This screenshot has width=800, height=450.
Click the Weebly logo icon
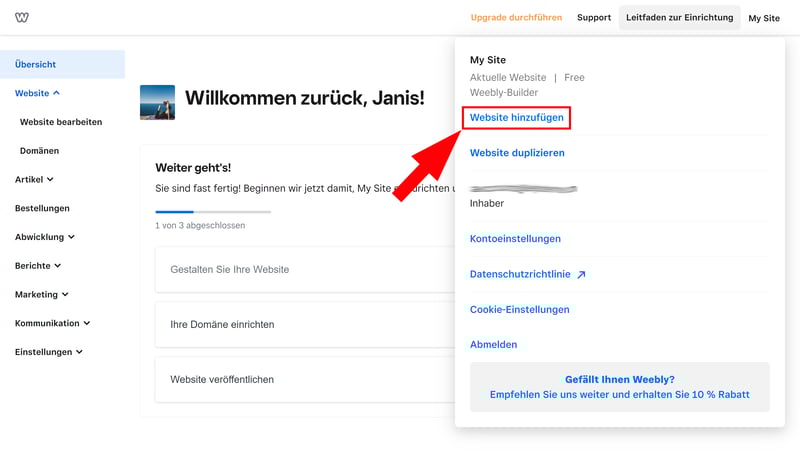(22, 17)
